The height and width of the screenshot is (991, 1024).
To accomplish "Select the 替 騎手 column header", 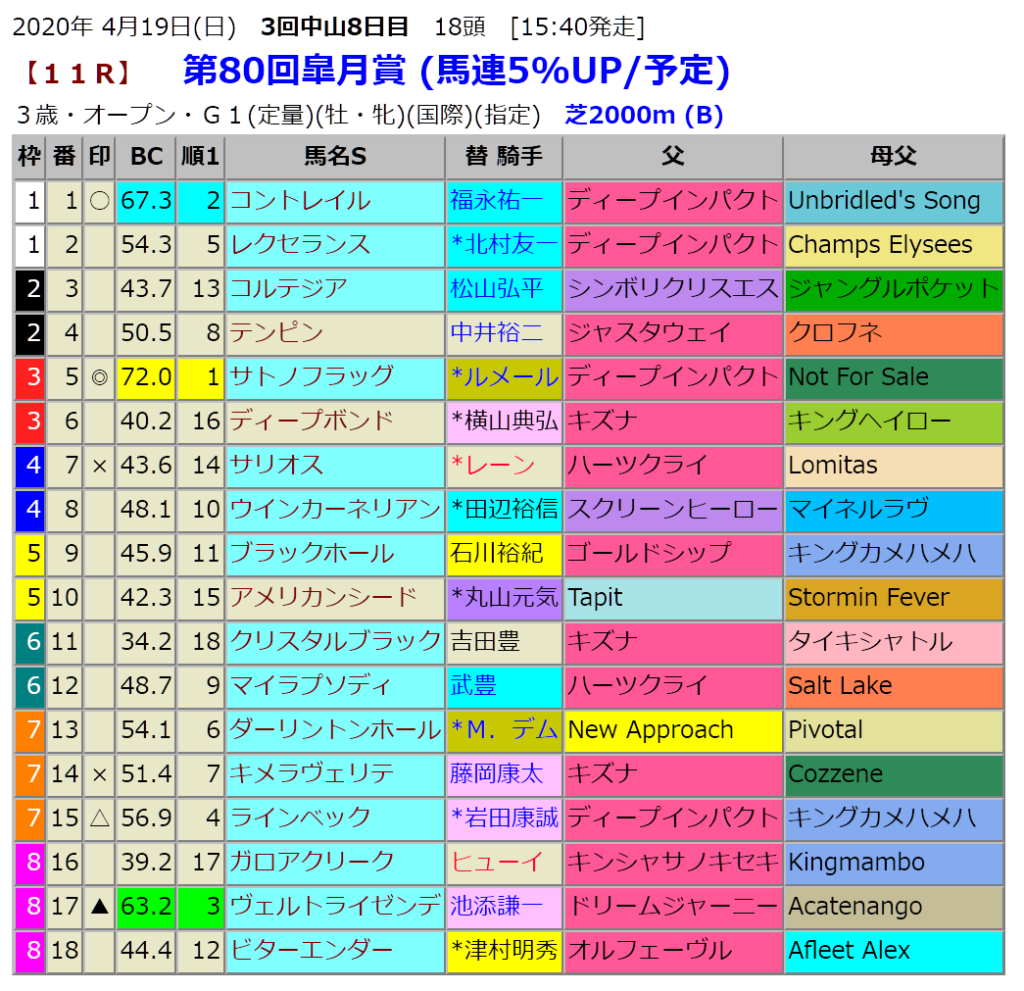I will point(504,157).
